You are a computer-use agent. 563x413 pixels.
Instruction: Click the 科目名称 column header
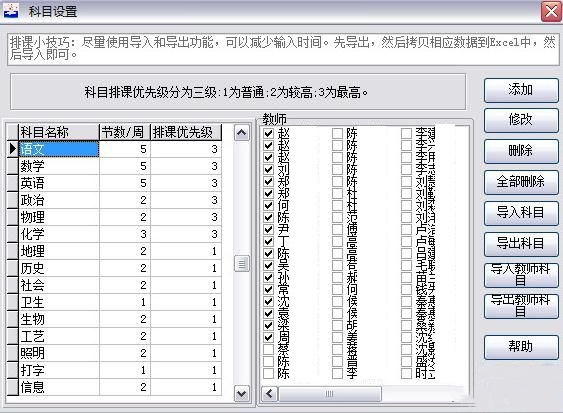[x=59, y=132]
